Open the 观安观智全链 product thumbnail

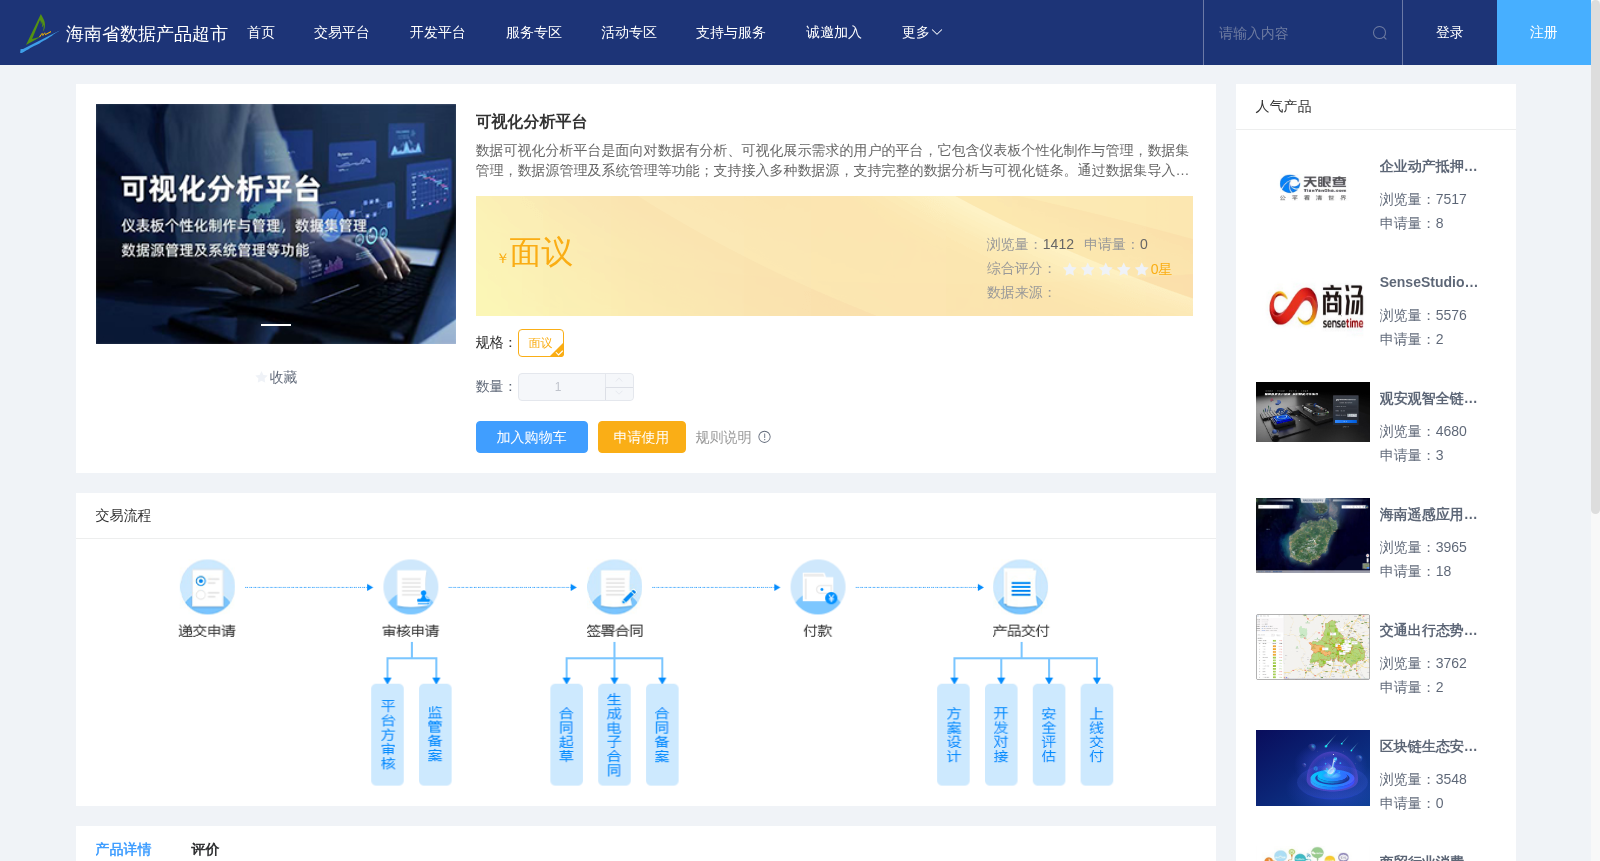1313,412
